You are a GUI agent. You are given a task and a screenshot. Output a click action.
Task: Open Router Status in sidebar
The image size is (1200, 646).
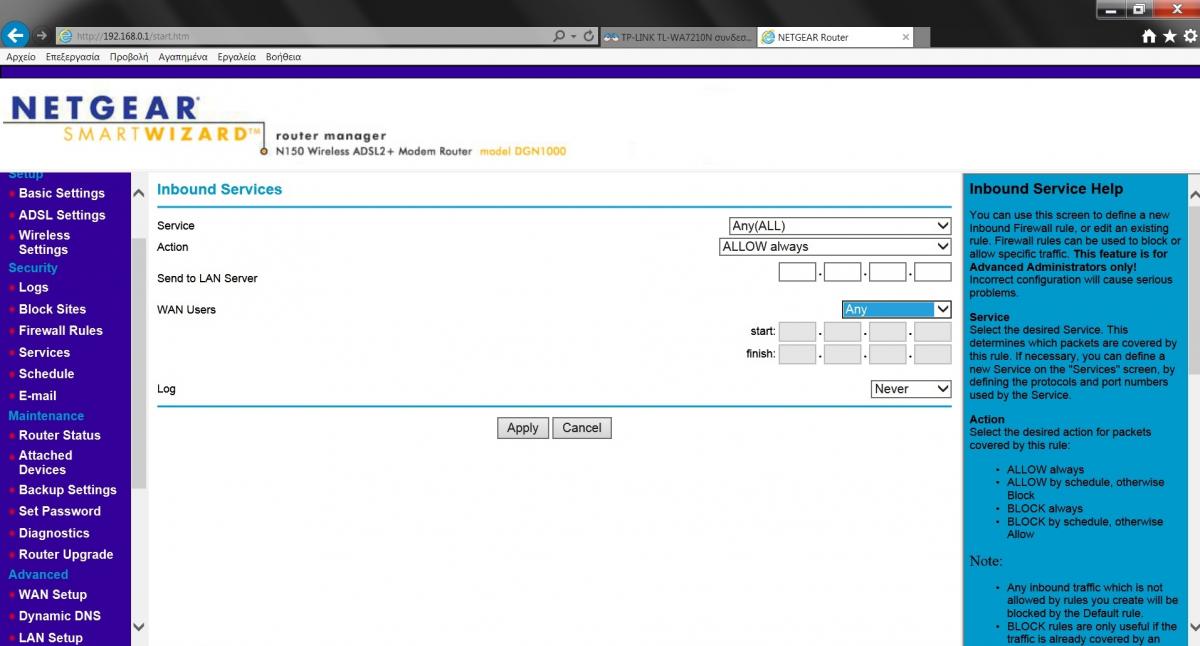(x=60, y=435)
